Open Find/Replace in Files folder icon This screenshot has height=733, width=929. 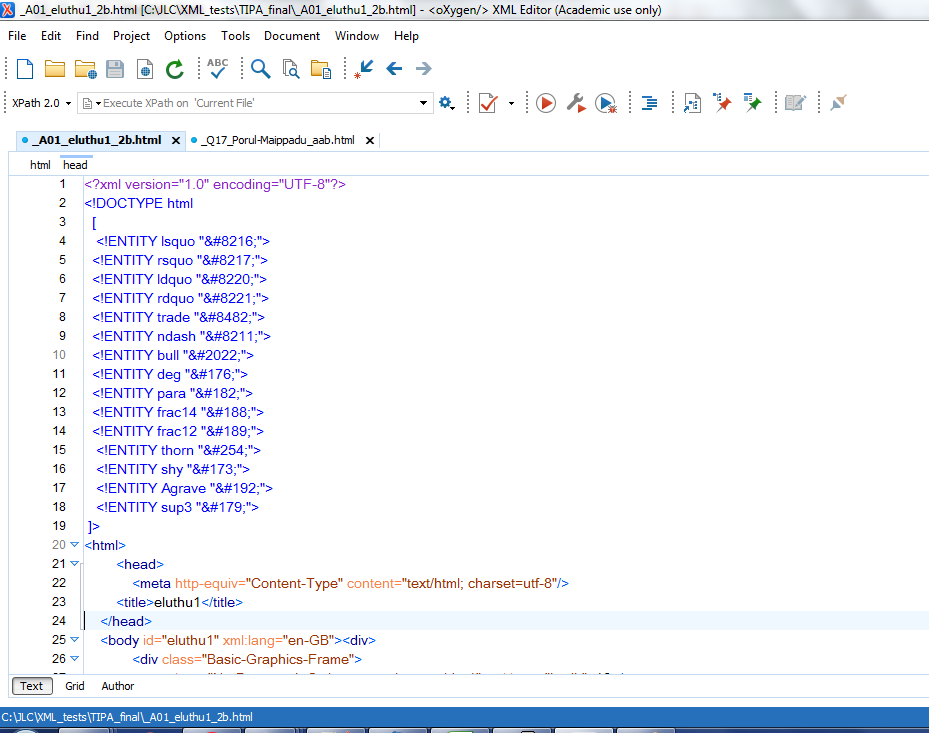click(321, 69)
